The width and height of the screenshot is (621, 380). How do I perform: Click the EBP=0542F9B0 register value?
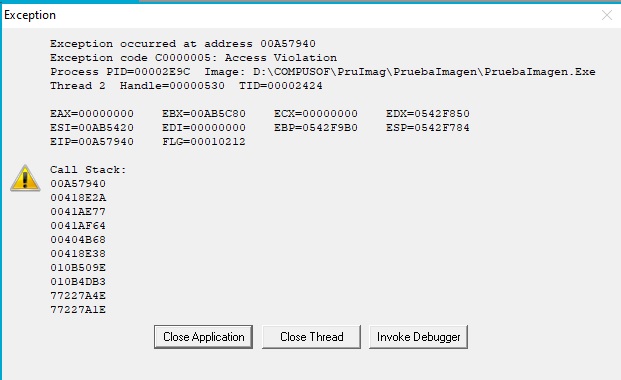click(316, 128)
